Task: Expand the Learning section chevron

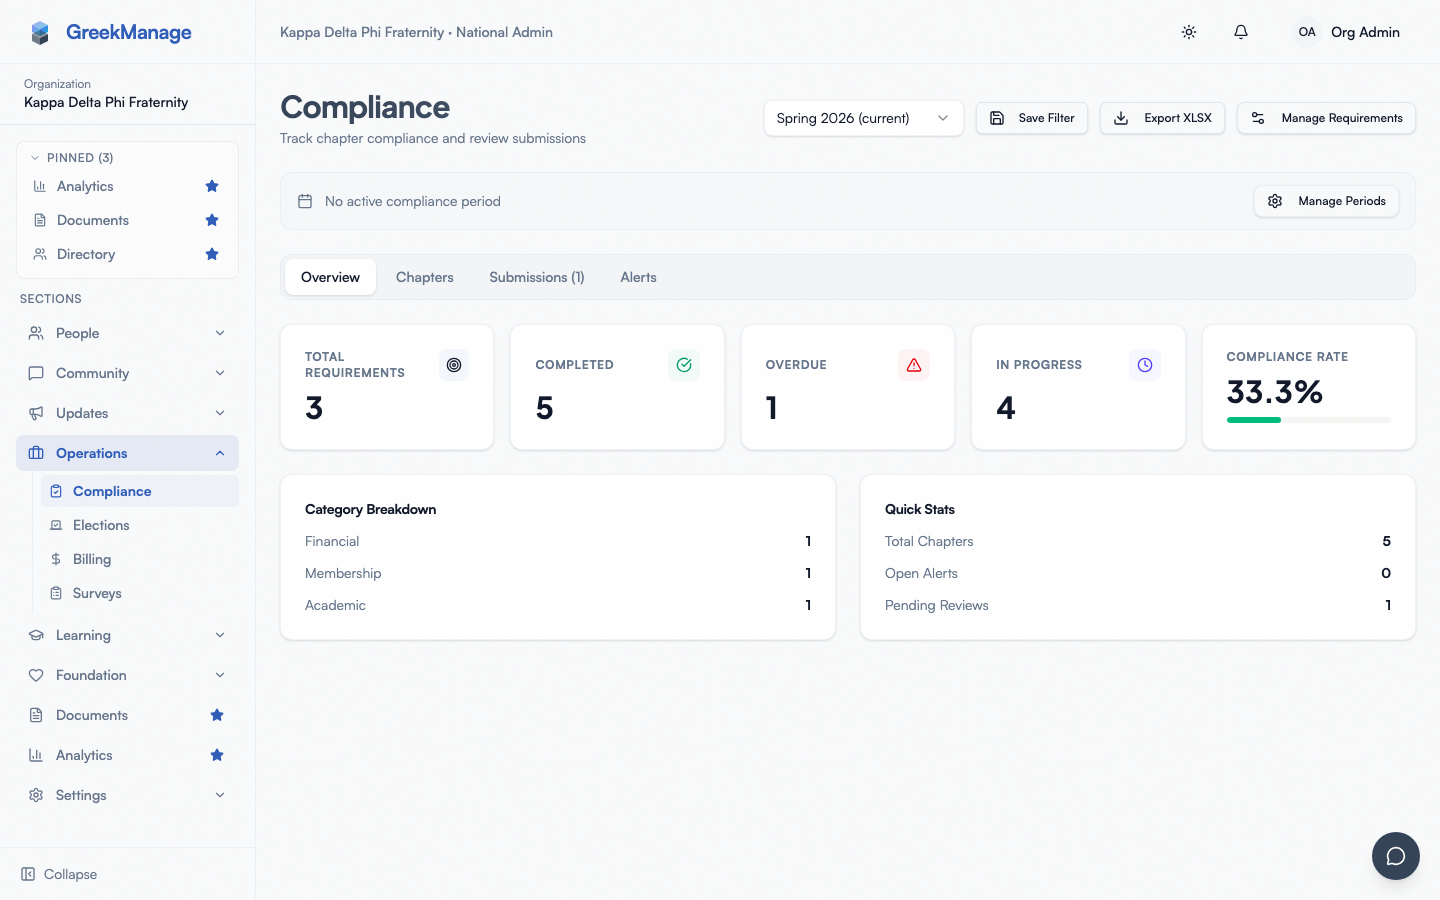Action: pos(220,635)
